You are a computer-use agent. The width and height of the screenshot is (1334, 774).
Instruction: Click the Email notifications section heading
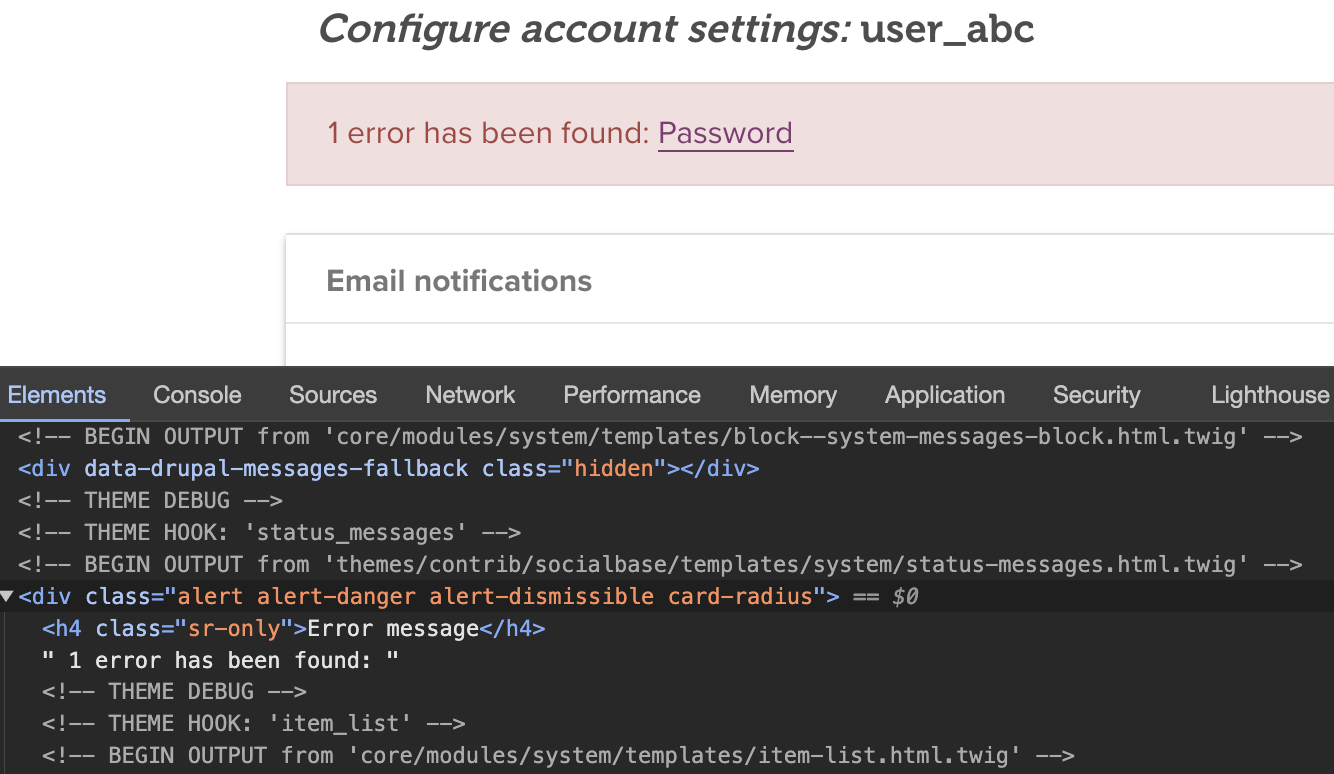459,281
